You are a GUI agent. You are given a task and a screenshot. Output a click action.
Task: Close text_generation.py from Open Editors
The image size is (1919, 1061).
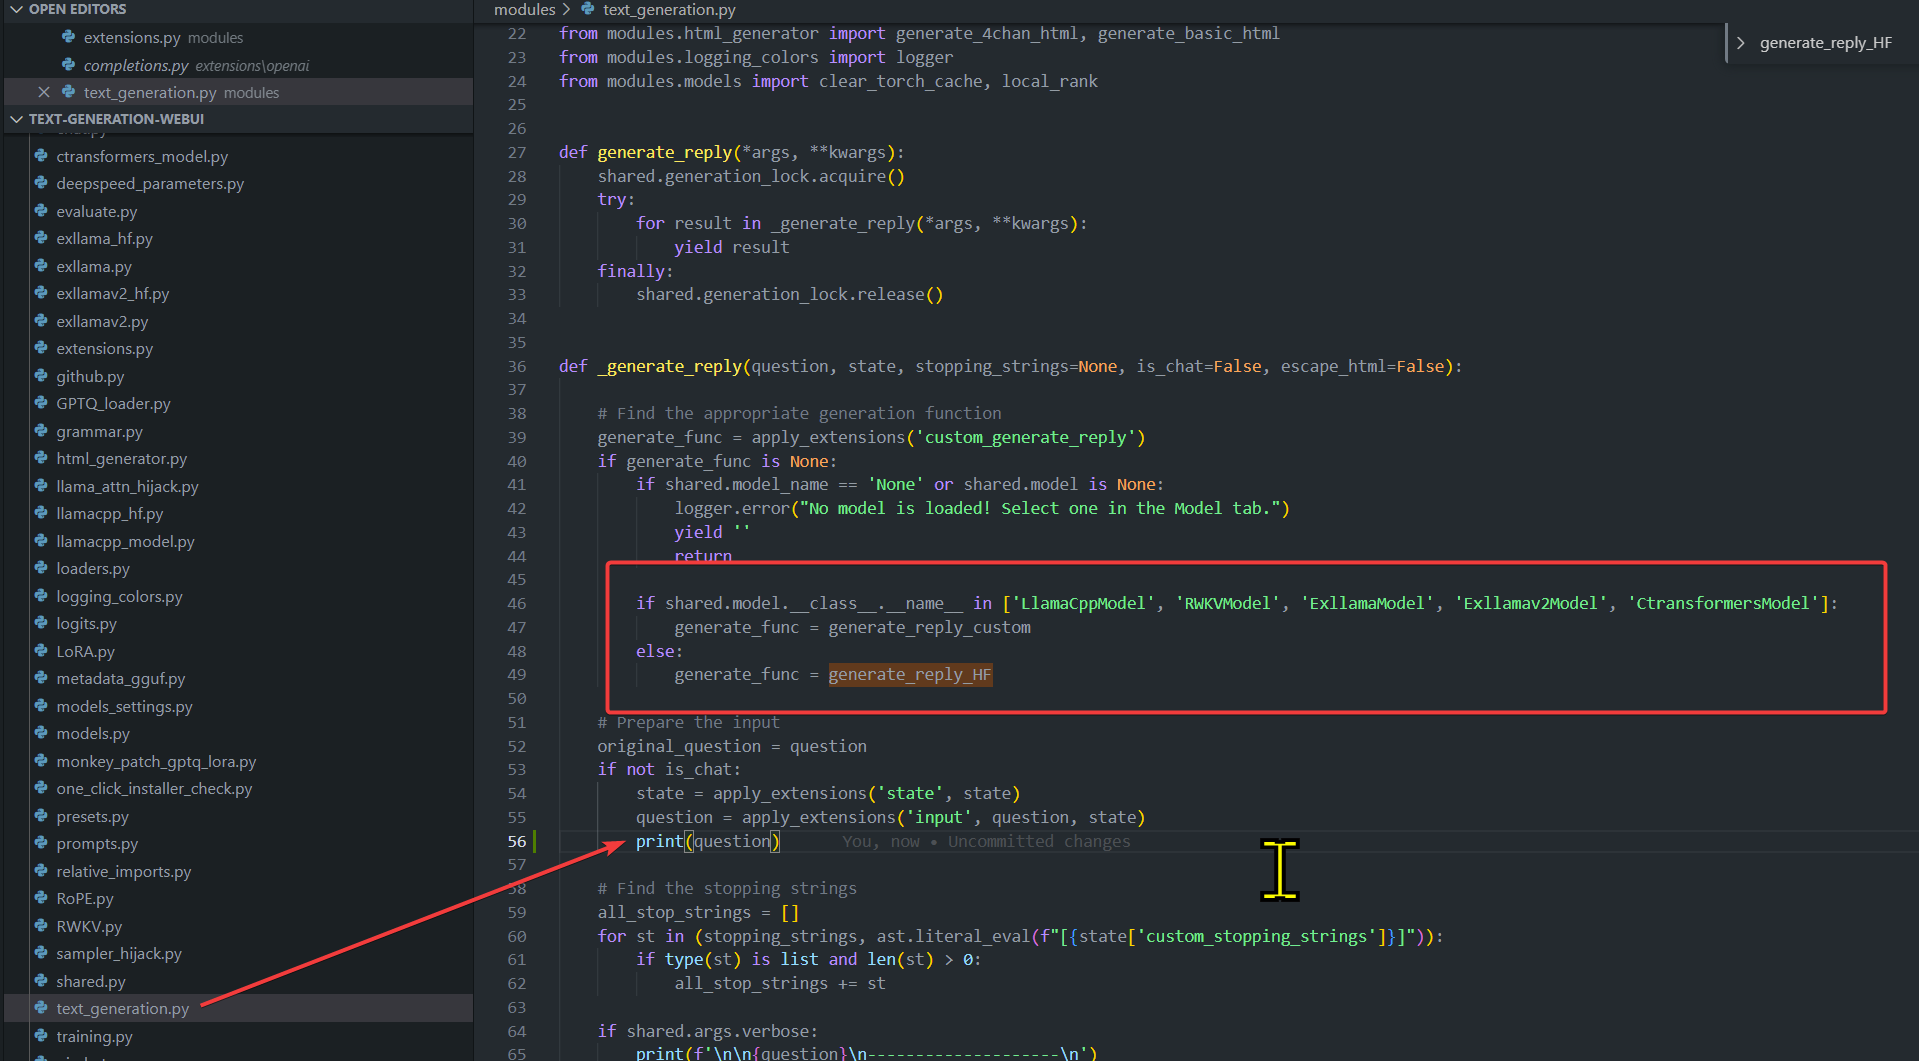pyautogui.click(x=44, y=91)
